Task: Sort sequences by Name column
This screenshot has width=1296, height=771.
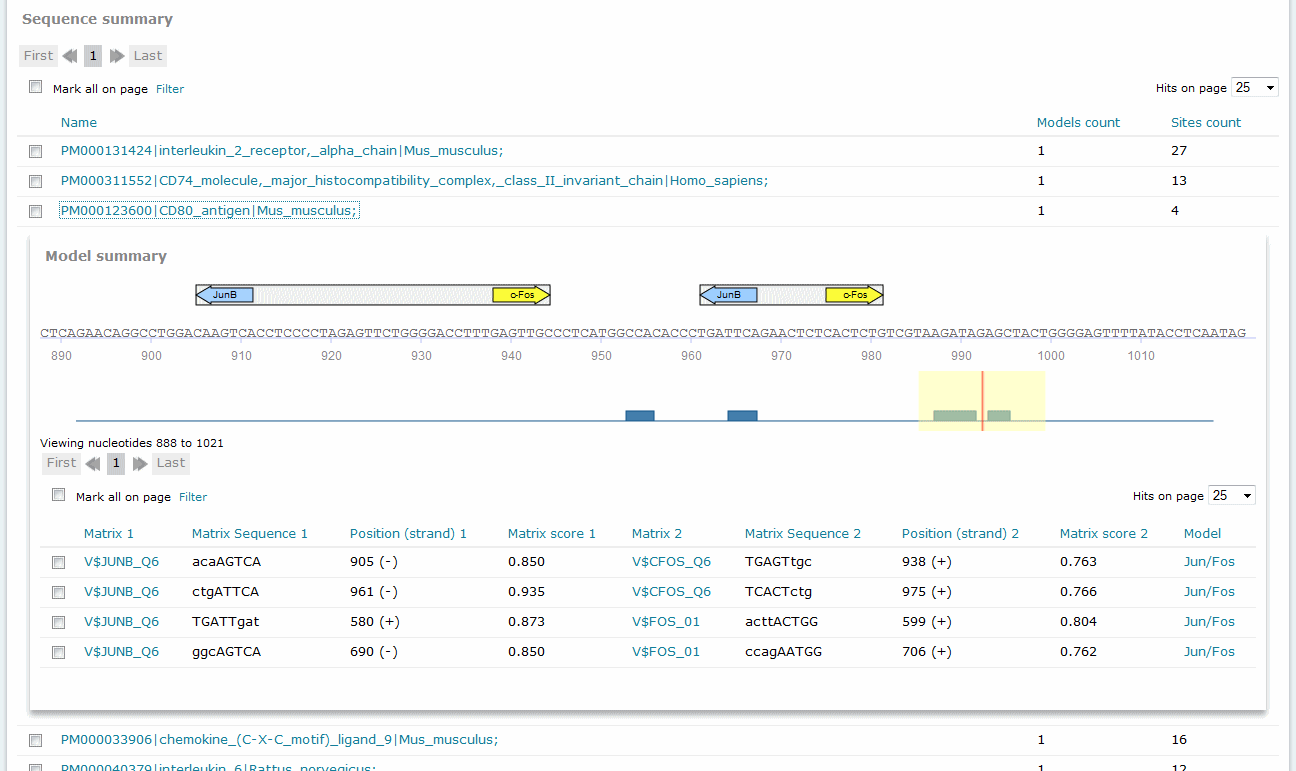Action: pos(79,122)
